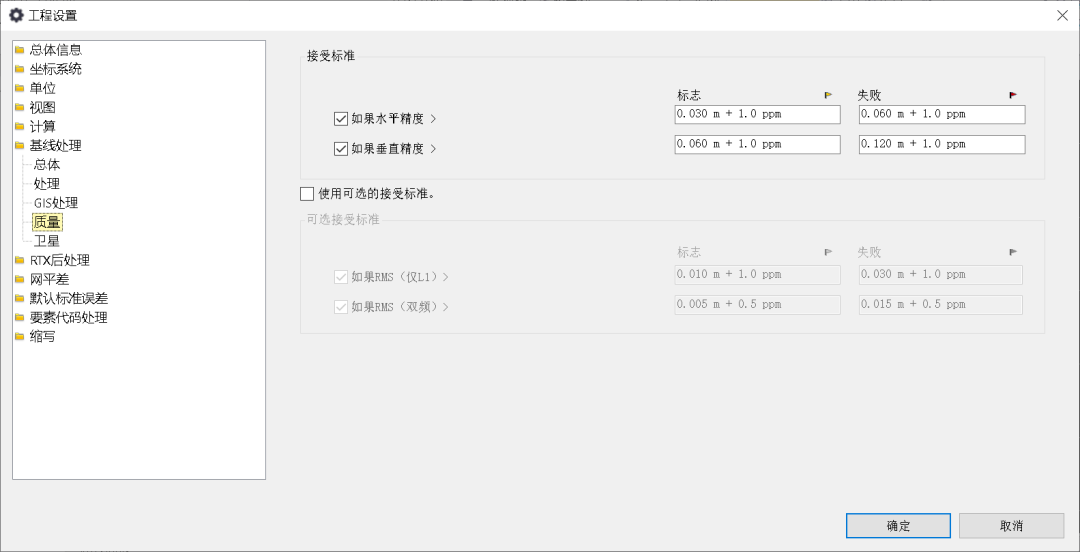Open the 计算 settings category
Viewport: 1080px width, 552px height.
[x=43, y=127]
